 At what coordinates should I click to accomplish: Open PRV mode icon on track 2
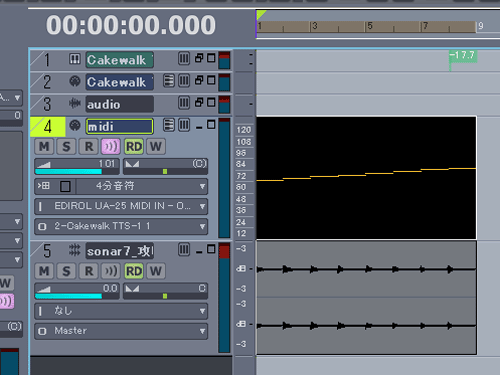pyautogui.click(x=169, y=81)
